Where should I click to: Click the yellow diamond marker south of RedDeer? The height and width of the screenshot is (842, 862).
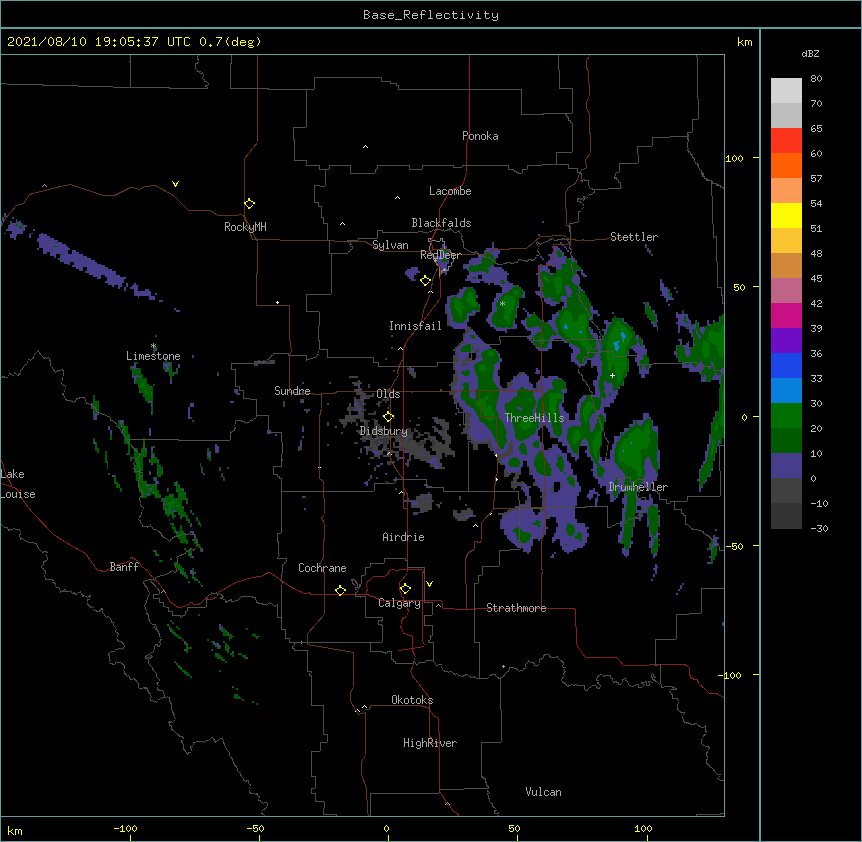tap(425, 281)
